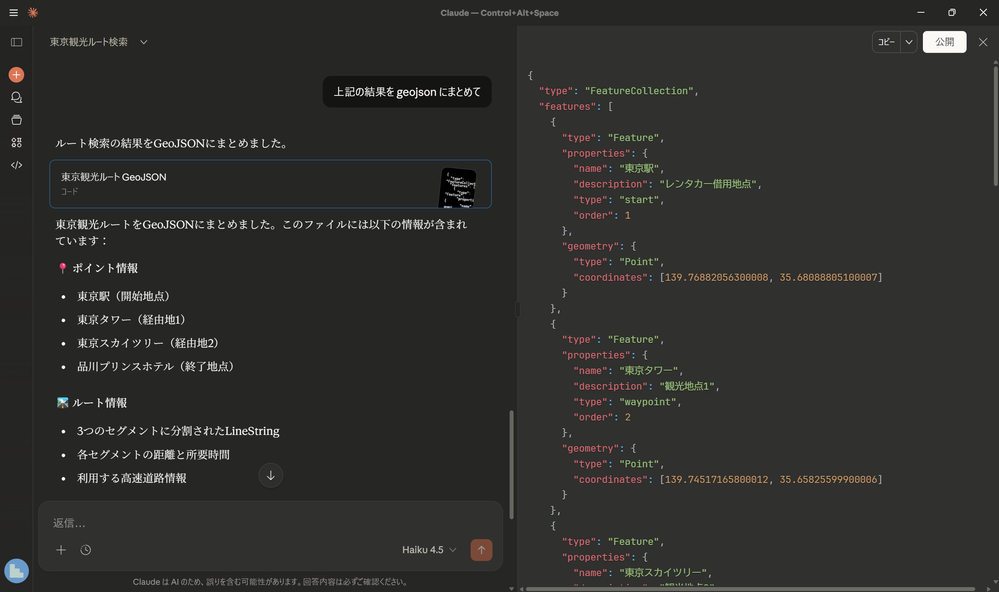Open the 東京観光ルート GeoJSON artifact card
The height and width of the screenshot is (592, 999).
(270, 184)
